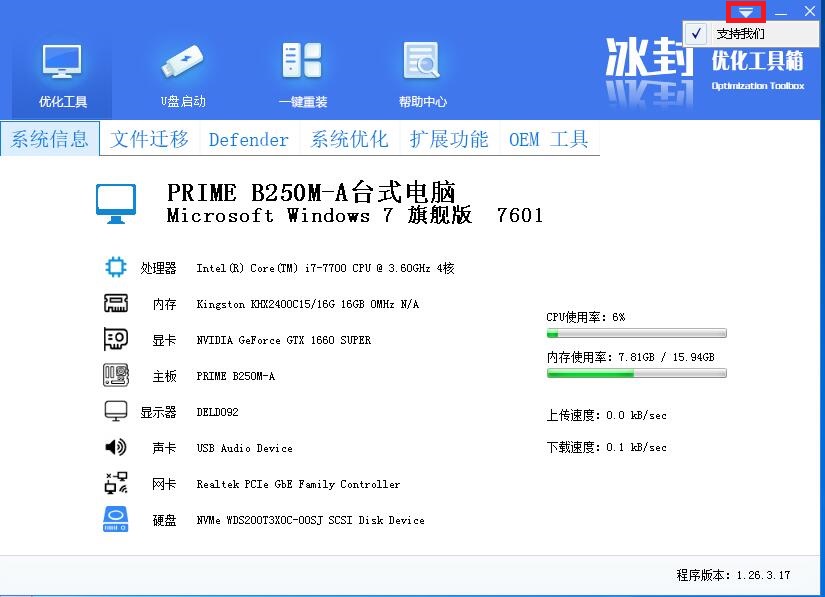The height and width of the screenshot is (597, 825).
Task: Open the 系统优化 tab
Action: 349,139
